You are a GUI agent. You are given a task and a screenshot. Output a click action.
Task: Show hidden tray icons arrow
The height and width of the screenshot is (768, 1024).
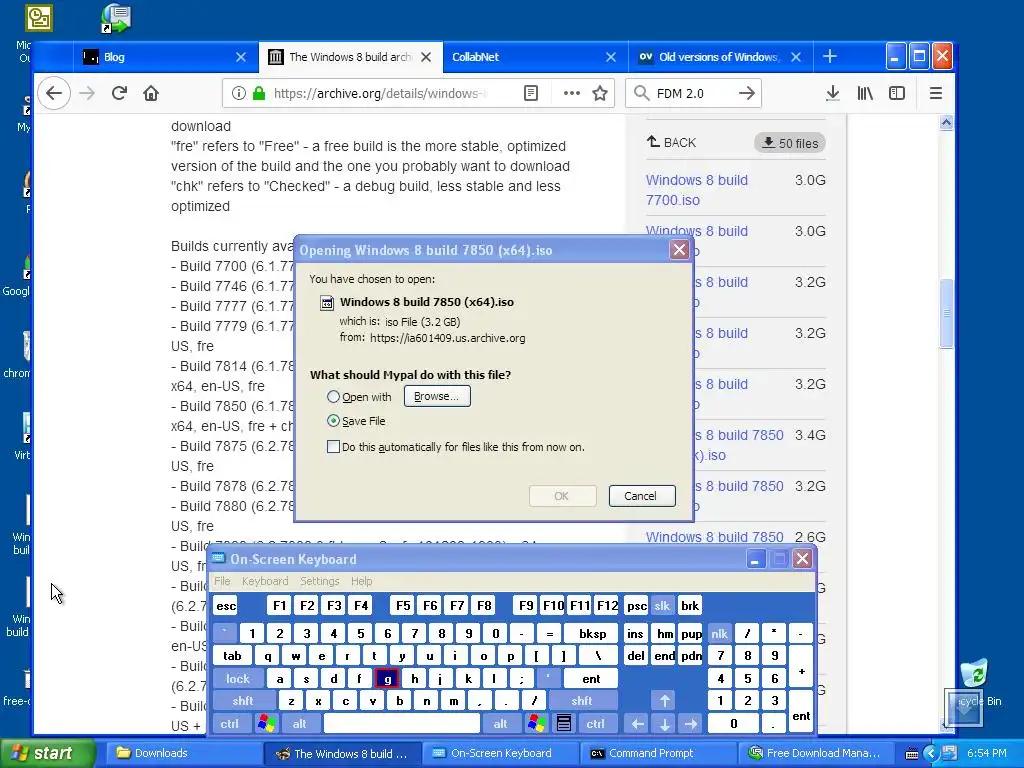[931, 753]
